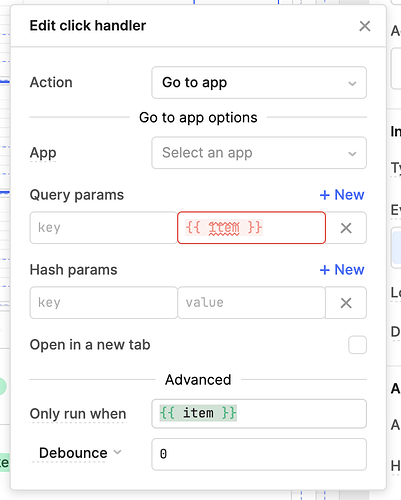Expand the Select an app dropdown
The image size is (401, 500).
(259, 153)
